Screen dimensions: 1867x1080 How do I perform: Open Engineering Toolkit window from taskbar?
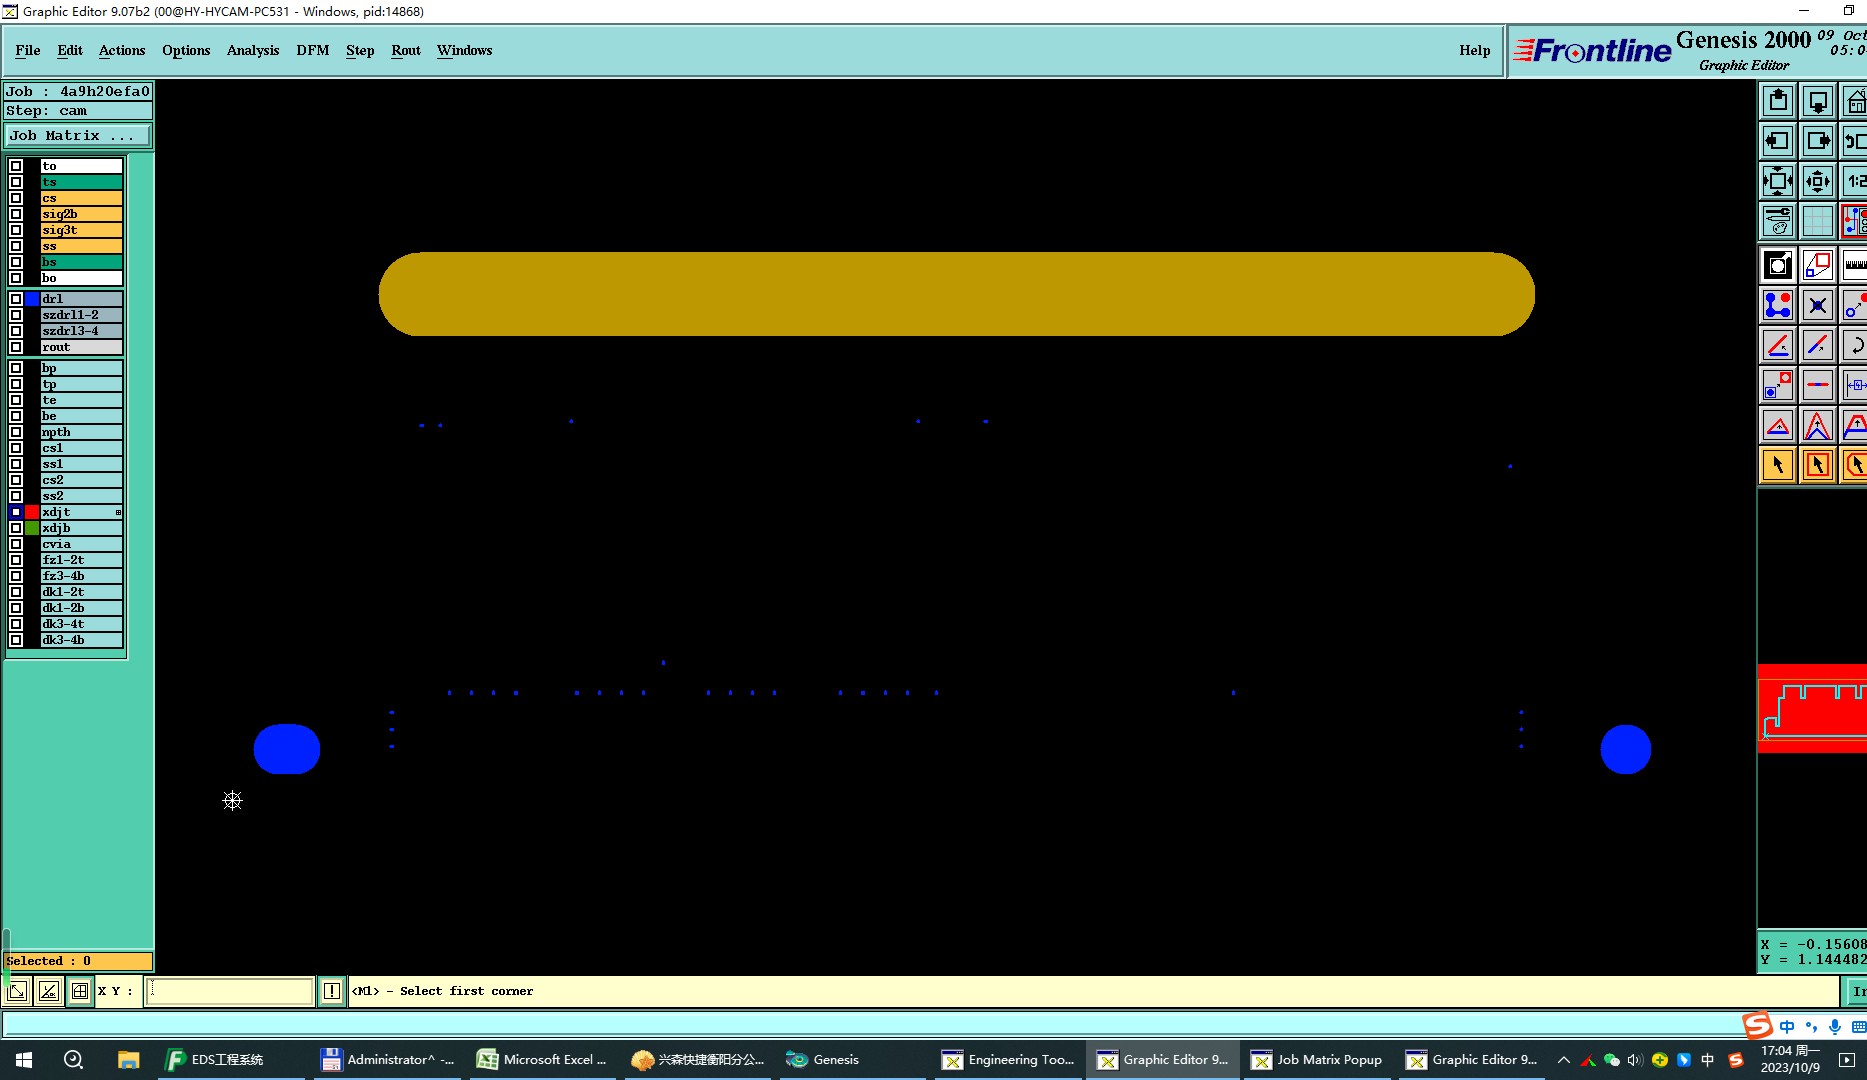pyautogui.click(x=1008, y=1060)
